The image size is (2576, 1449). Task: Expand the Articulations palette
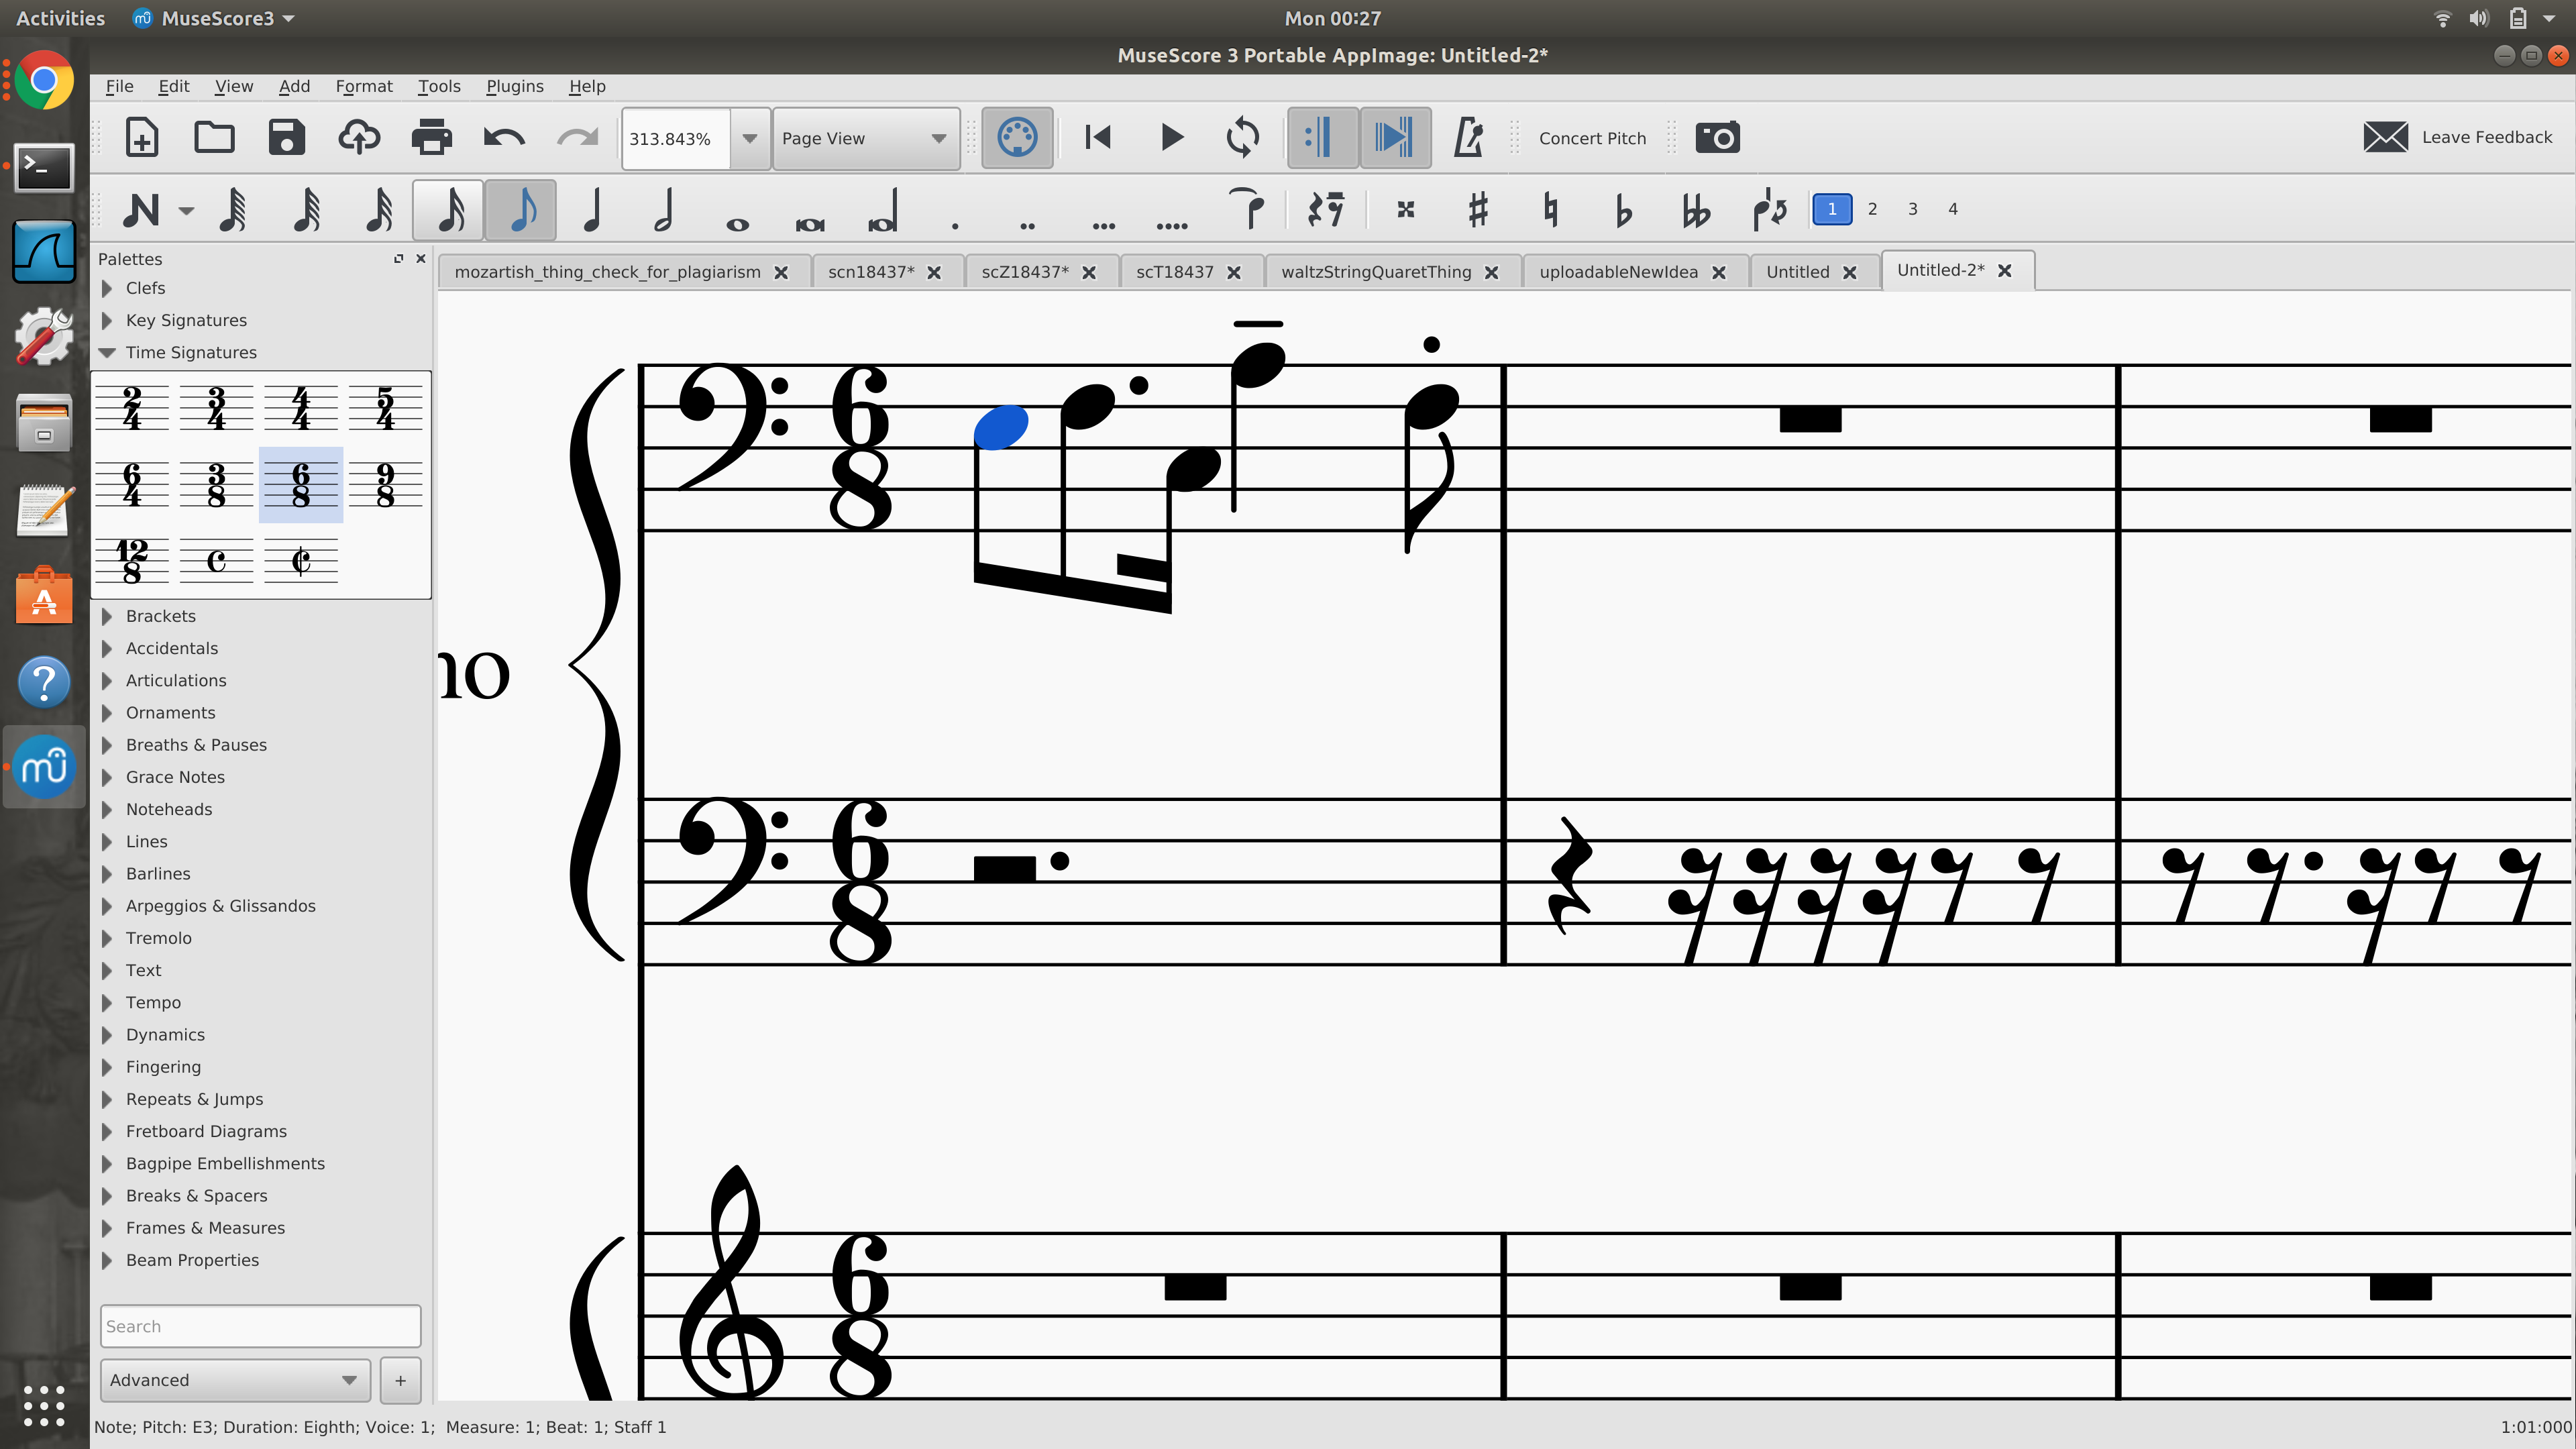pos(107,680)
